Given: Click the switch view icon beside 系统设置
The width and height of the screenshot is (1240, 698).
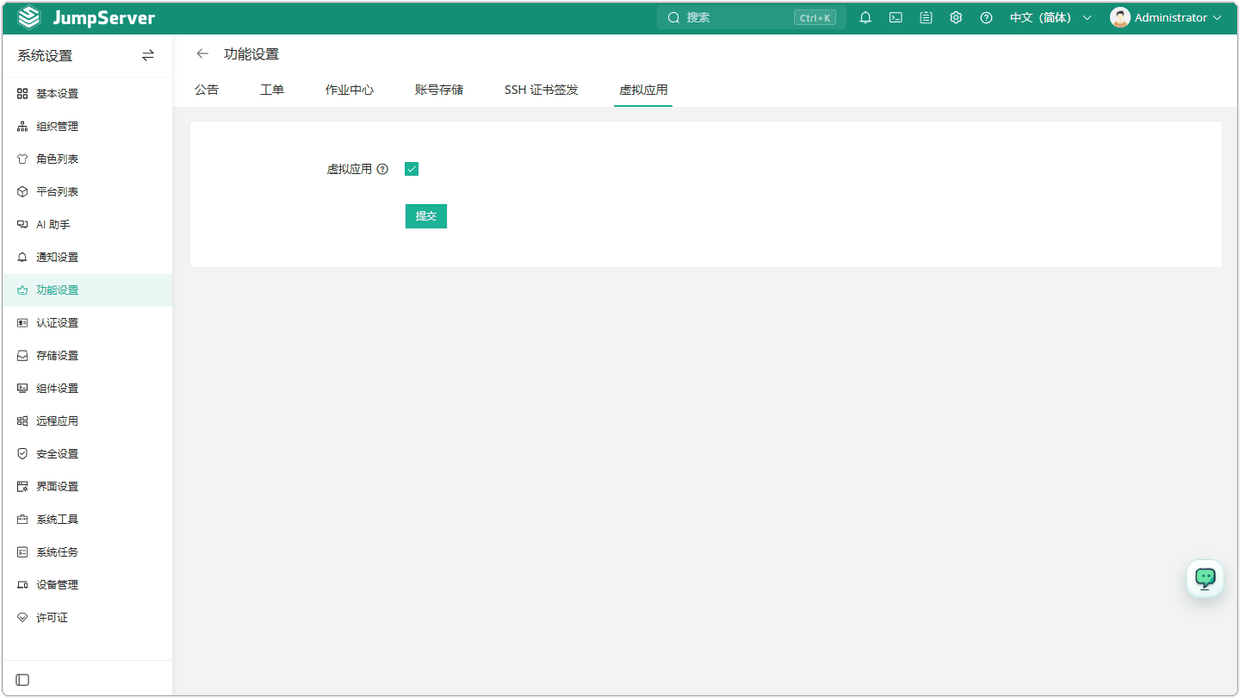Looking at the screenshot, I should pos(148,56).
